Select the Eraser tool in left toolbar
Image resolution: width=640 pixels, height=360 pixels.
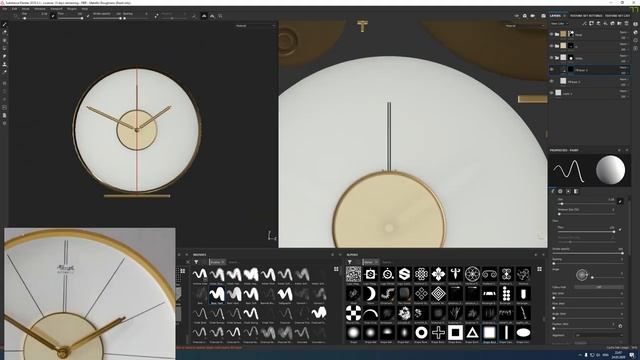[x=4, y=33]
